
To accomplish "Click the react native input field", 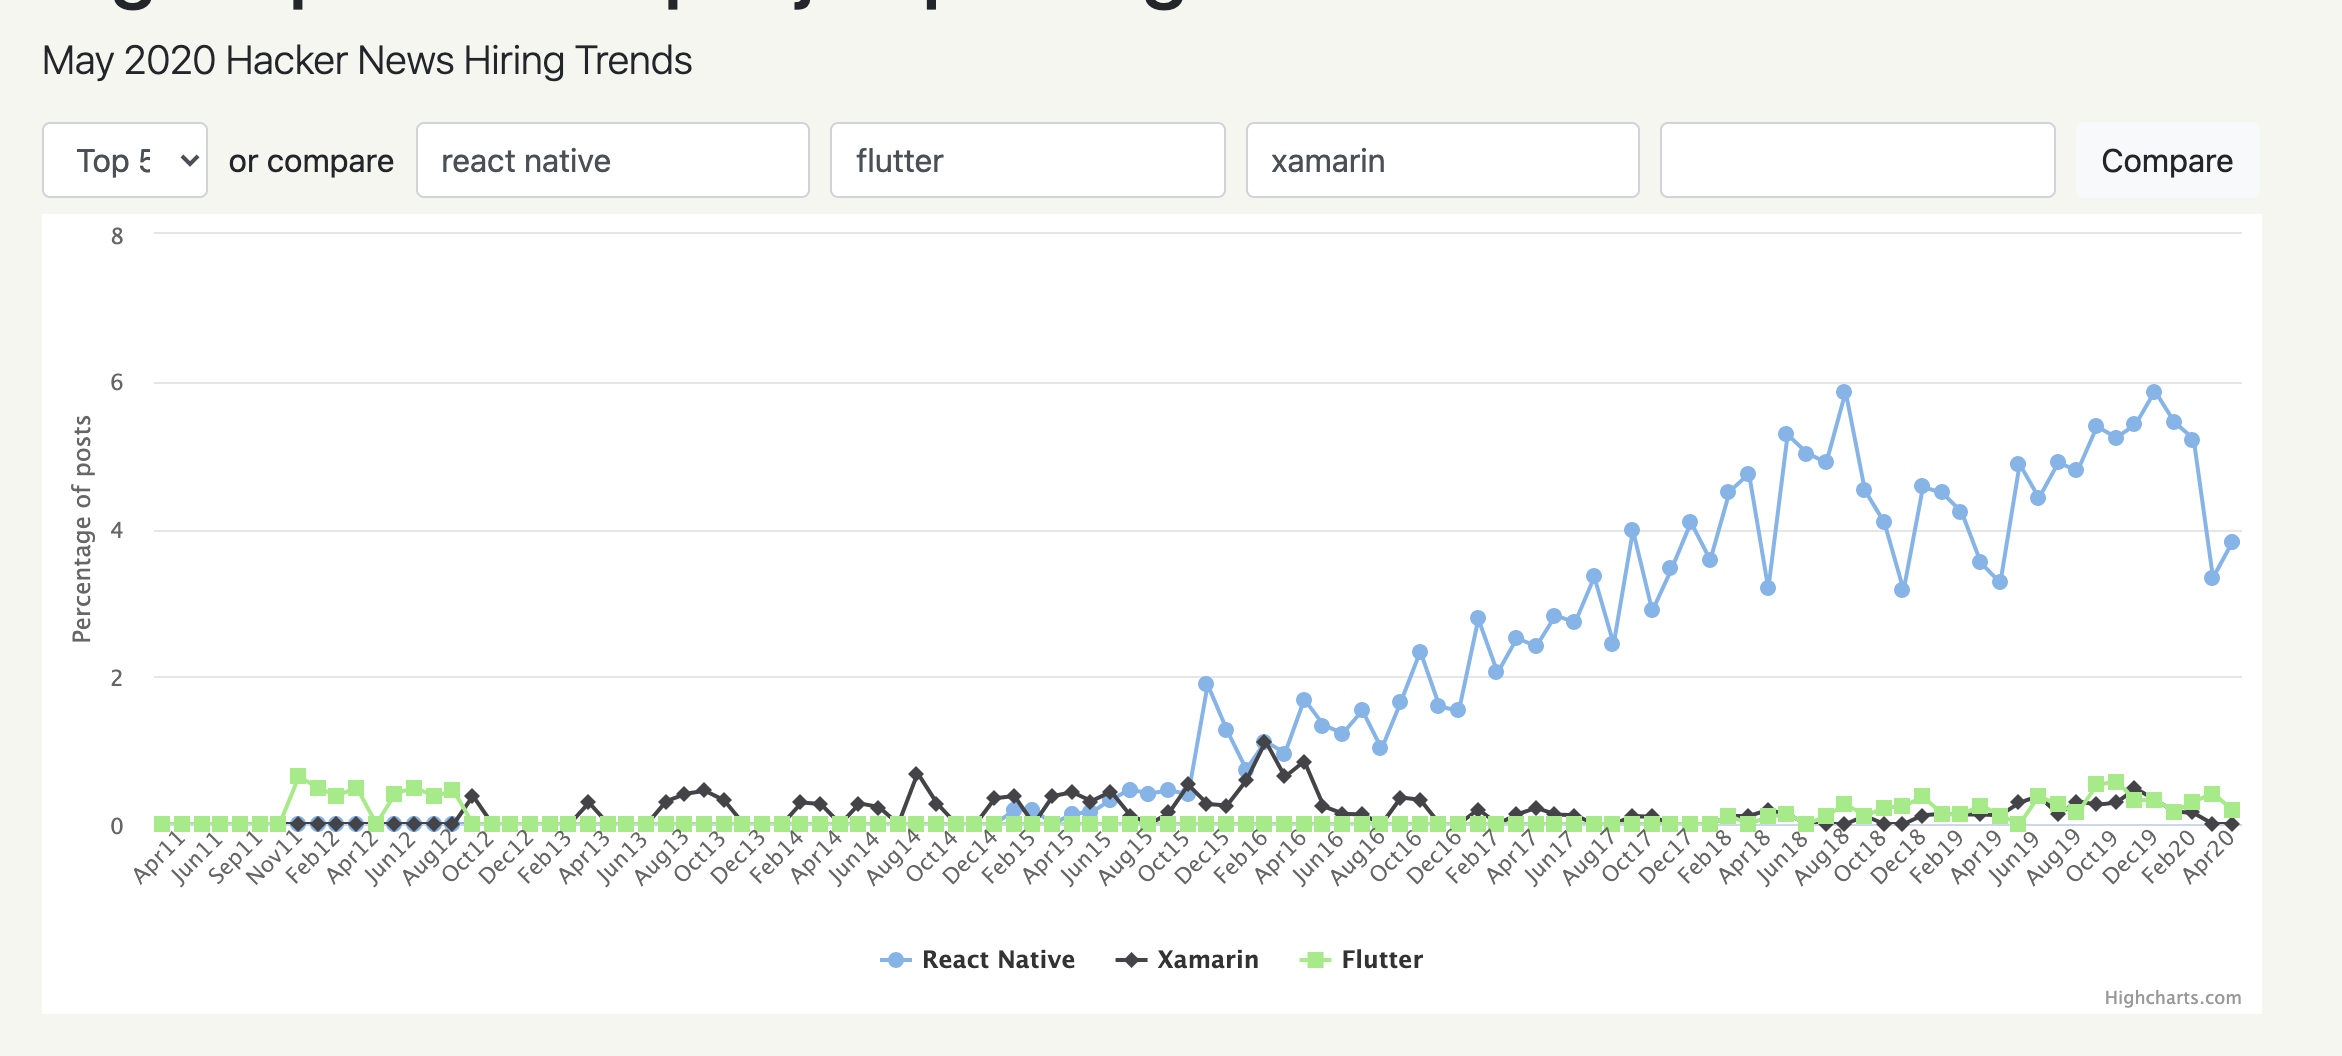I will pyautogui.click(x=612, y=160).
